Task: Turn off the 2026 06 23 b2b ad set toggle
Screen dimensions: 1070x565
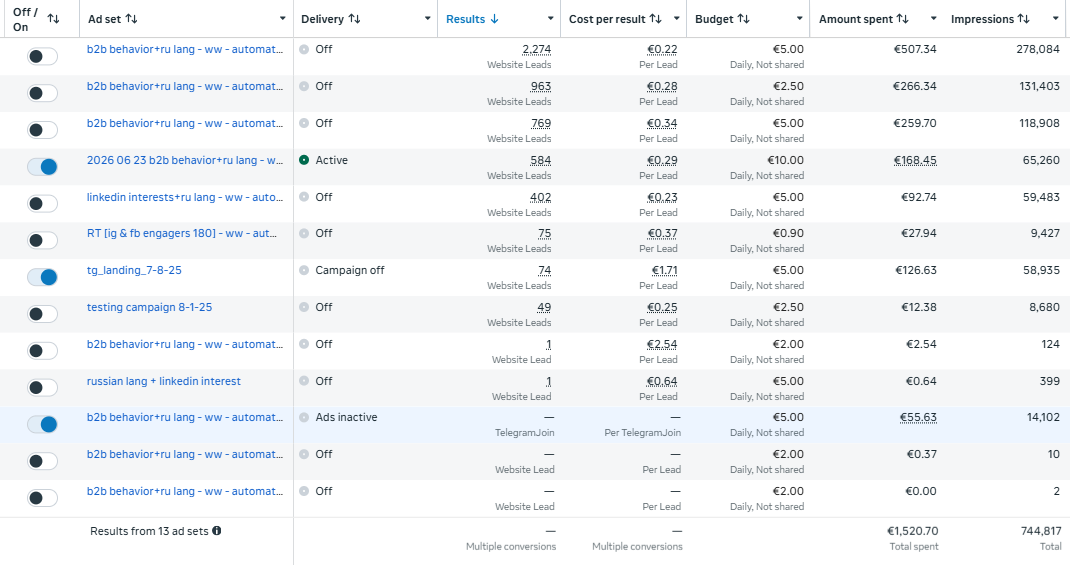Action: click(x=42, y=166)
